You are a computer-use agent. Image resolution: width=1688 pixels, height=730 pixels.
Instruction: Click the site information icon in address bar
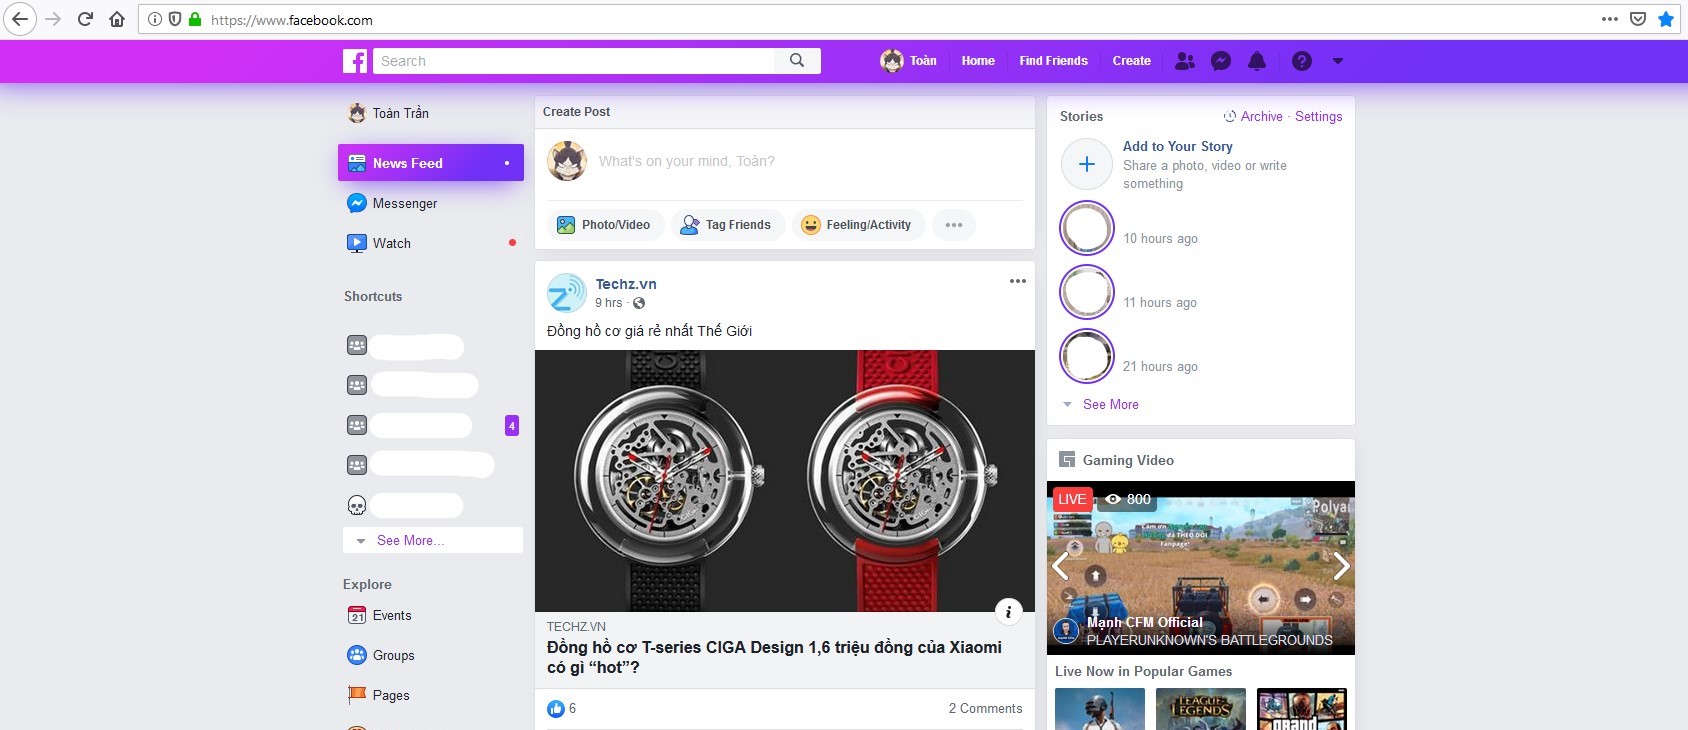click(x=155, y=19)
